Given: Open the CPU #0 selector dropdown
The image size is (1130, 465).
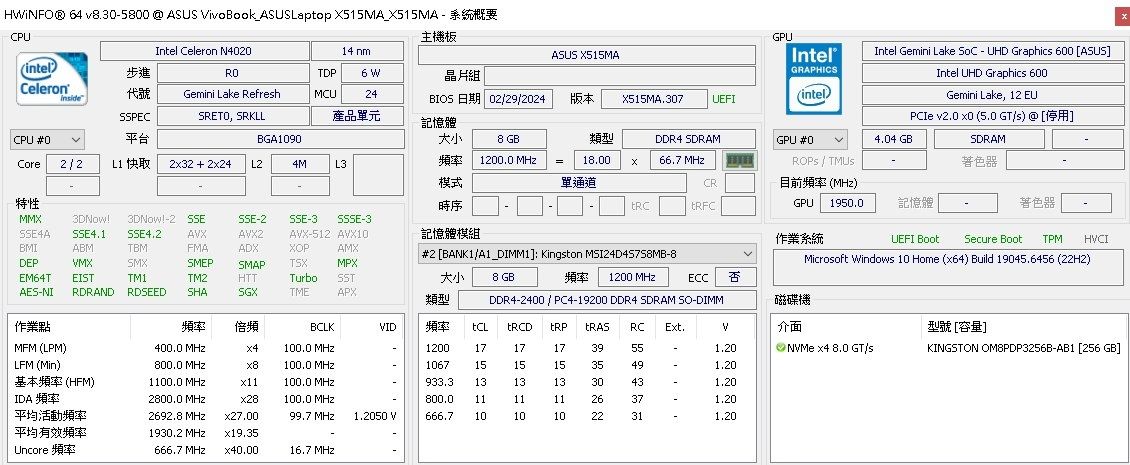Looking at the screenshot, I should [47, 140].
